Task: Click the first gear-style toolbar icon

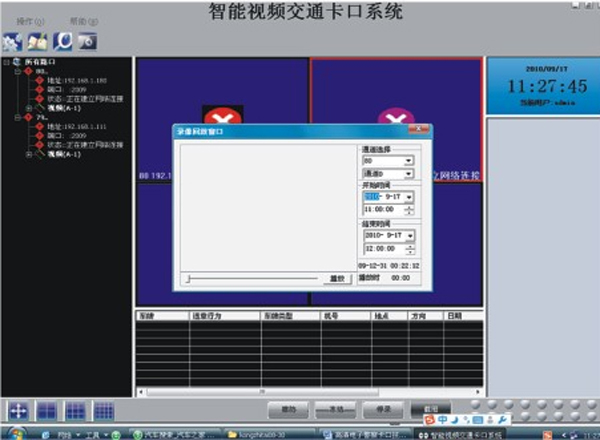Action: pyautogui.click(x=13, y=42)
